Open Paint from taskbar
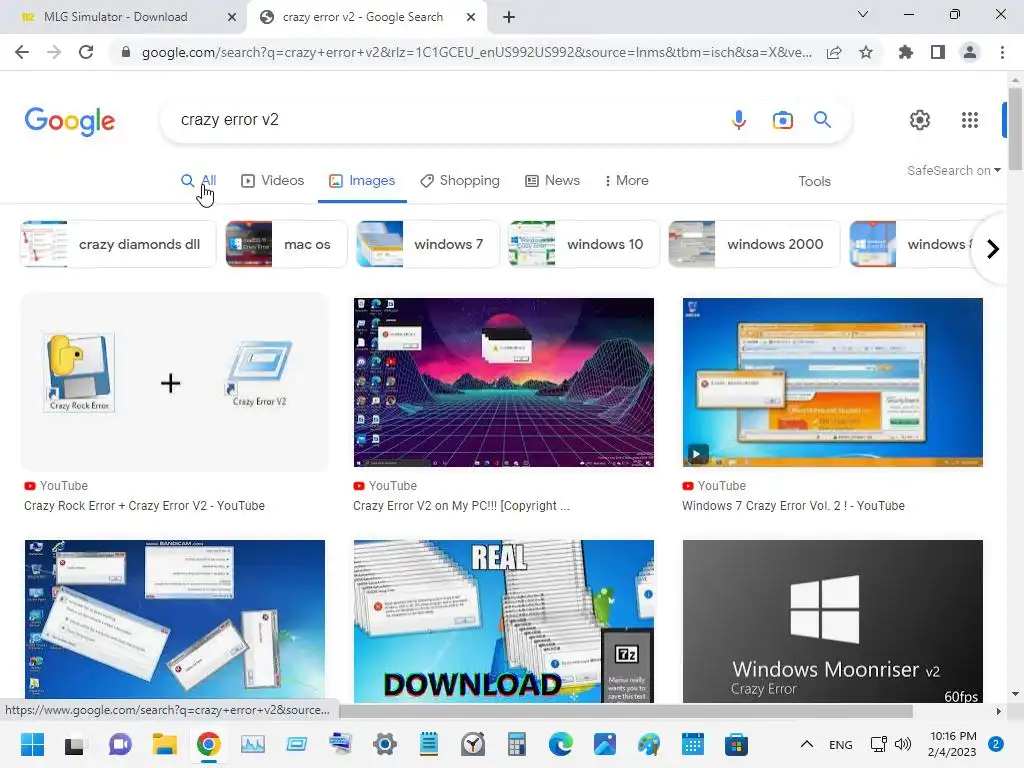Screen dimensions: 1024x768 point(648,744)
